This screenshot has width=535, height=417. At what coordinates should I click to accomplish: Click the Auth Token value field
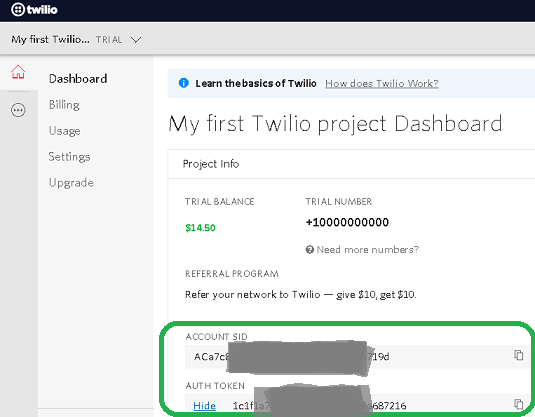[357, 405]
